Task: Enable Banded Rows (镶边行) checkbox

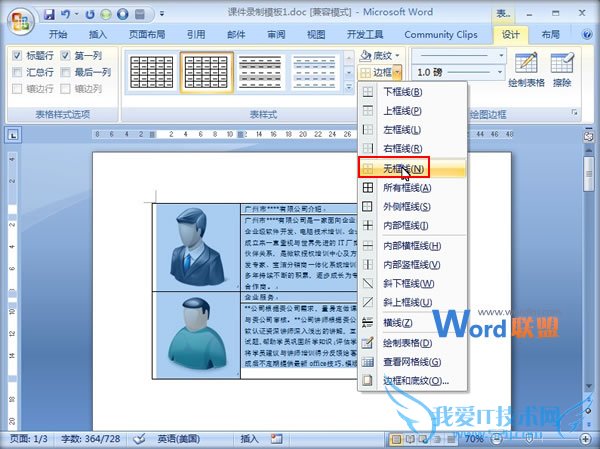Action: (17, 89)
